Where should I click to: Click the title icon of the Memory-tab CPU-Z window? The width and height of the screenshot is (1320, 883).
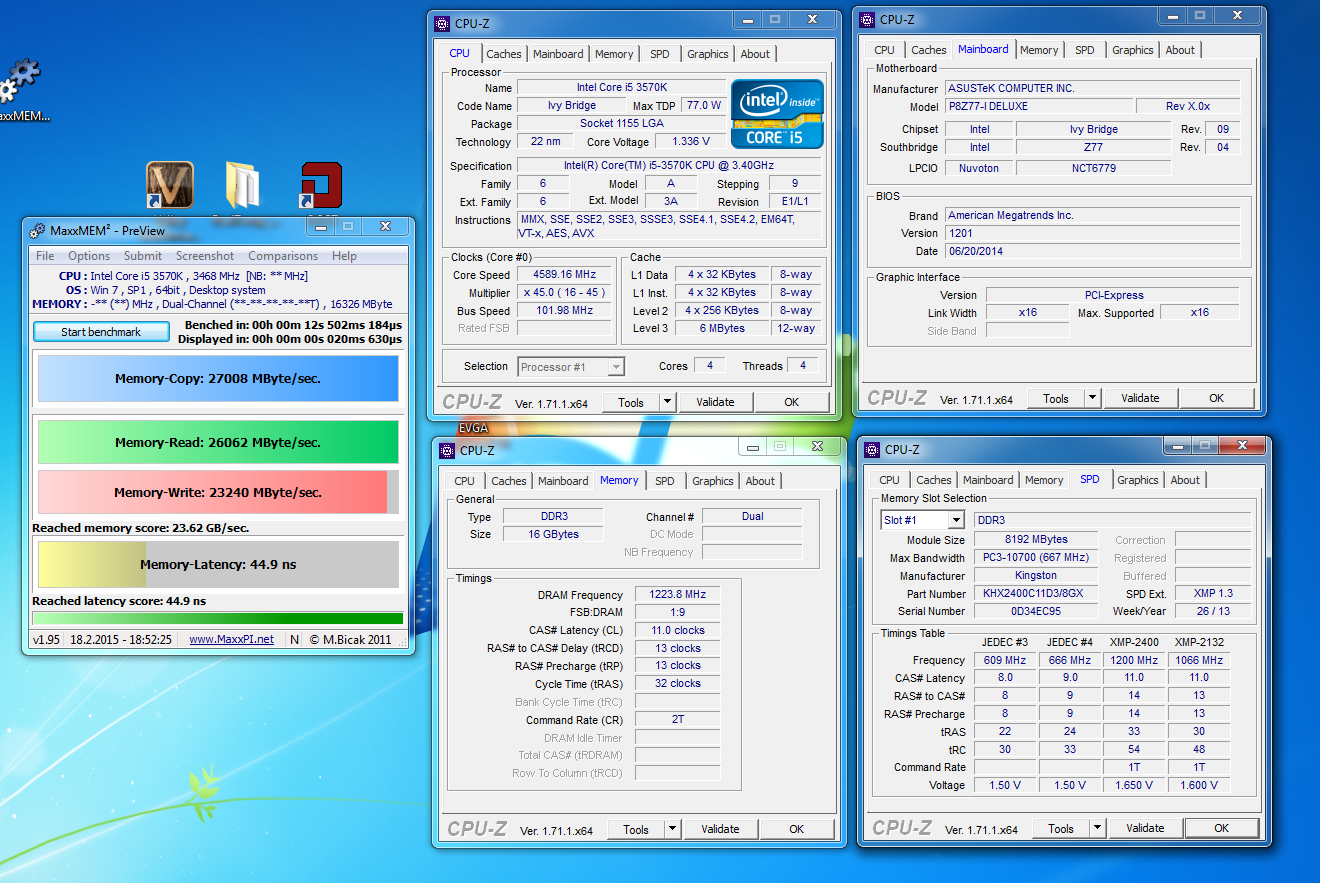448,450
